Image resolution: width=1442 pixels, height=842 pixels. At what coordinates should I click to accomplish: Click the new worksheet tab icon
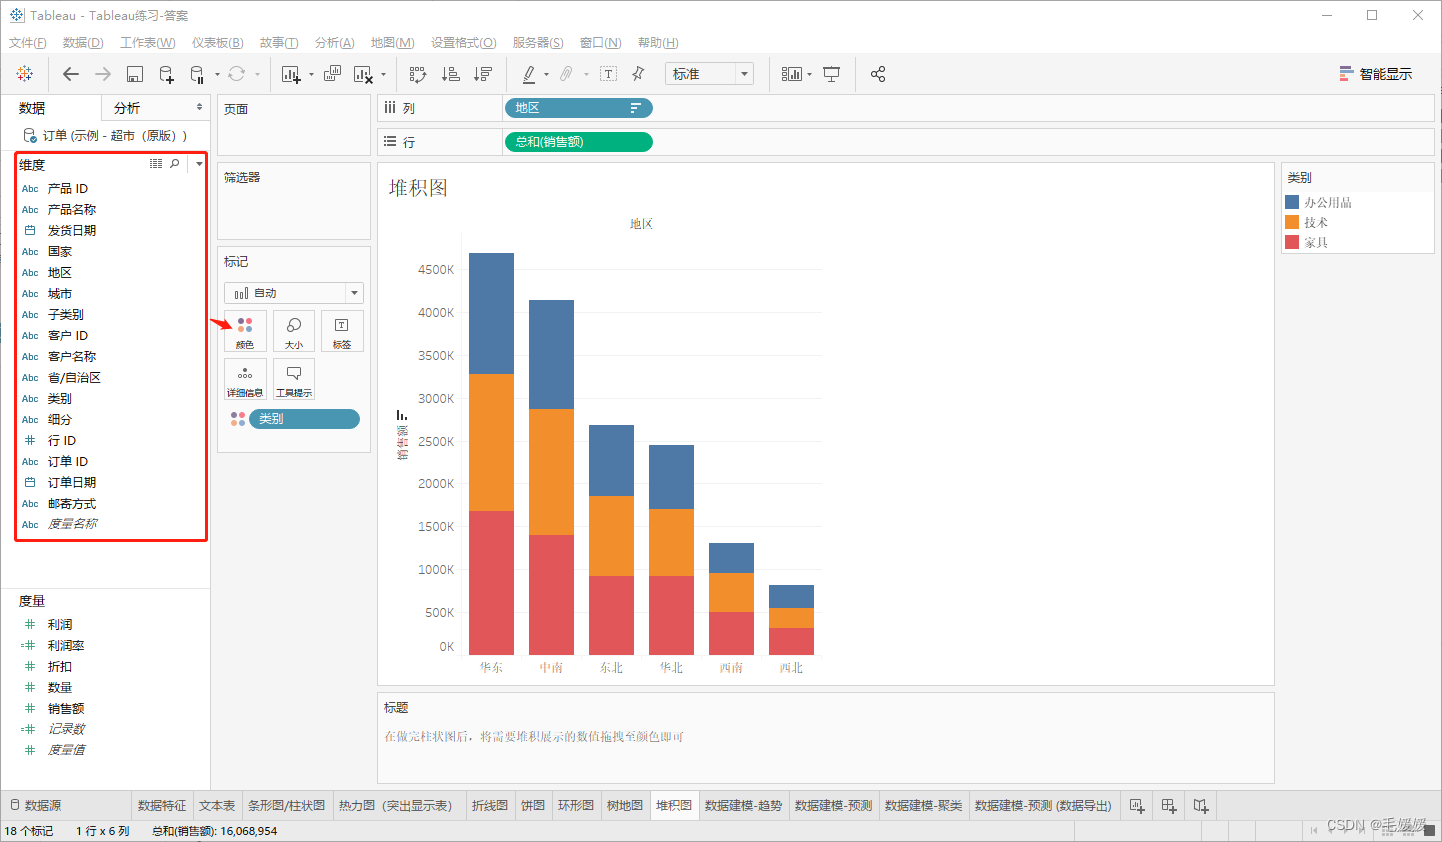[1136, 806]
